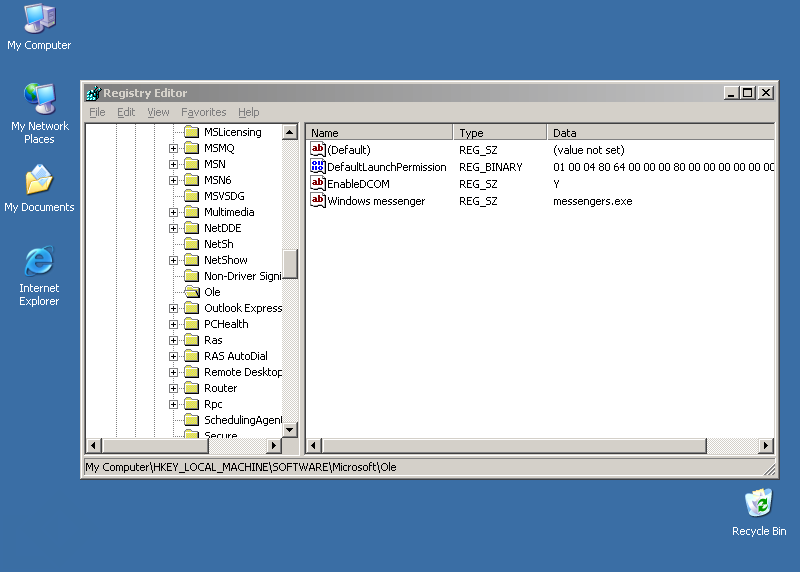Screen dimensions: 800x572
Task: Click the value pane scroll right arrow
Action: pyautogui.click(x=766, y=445)
